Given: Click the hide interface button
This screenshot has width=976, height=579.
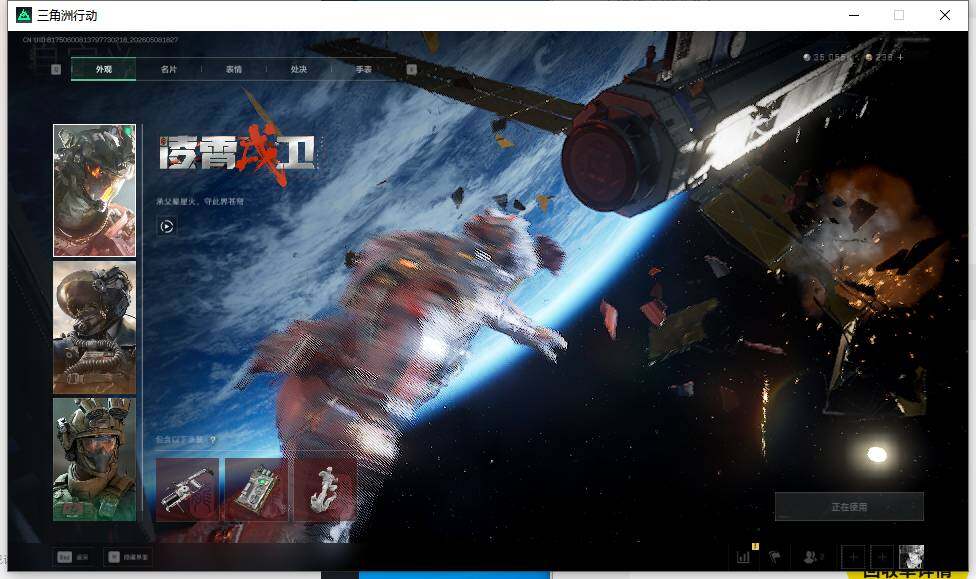Looking at the screenshot, I should (x=128, y=557).
